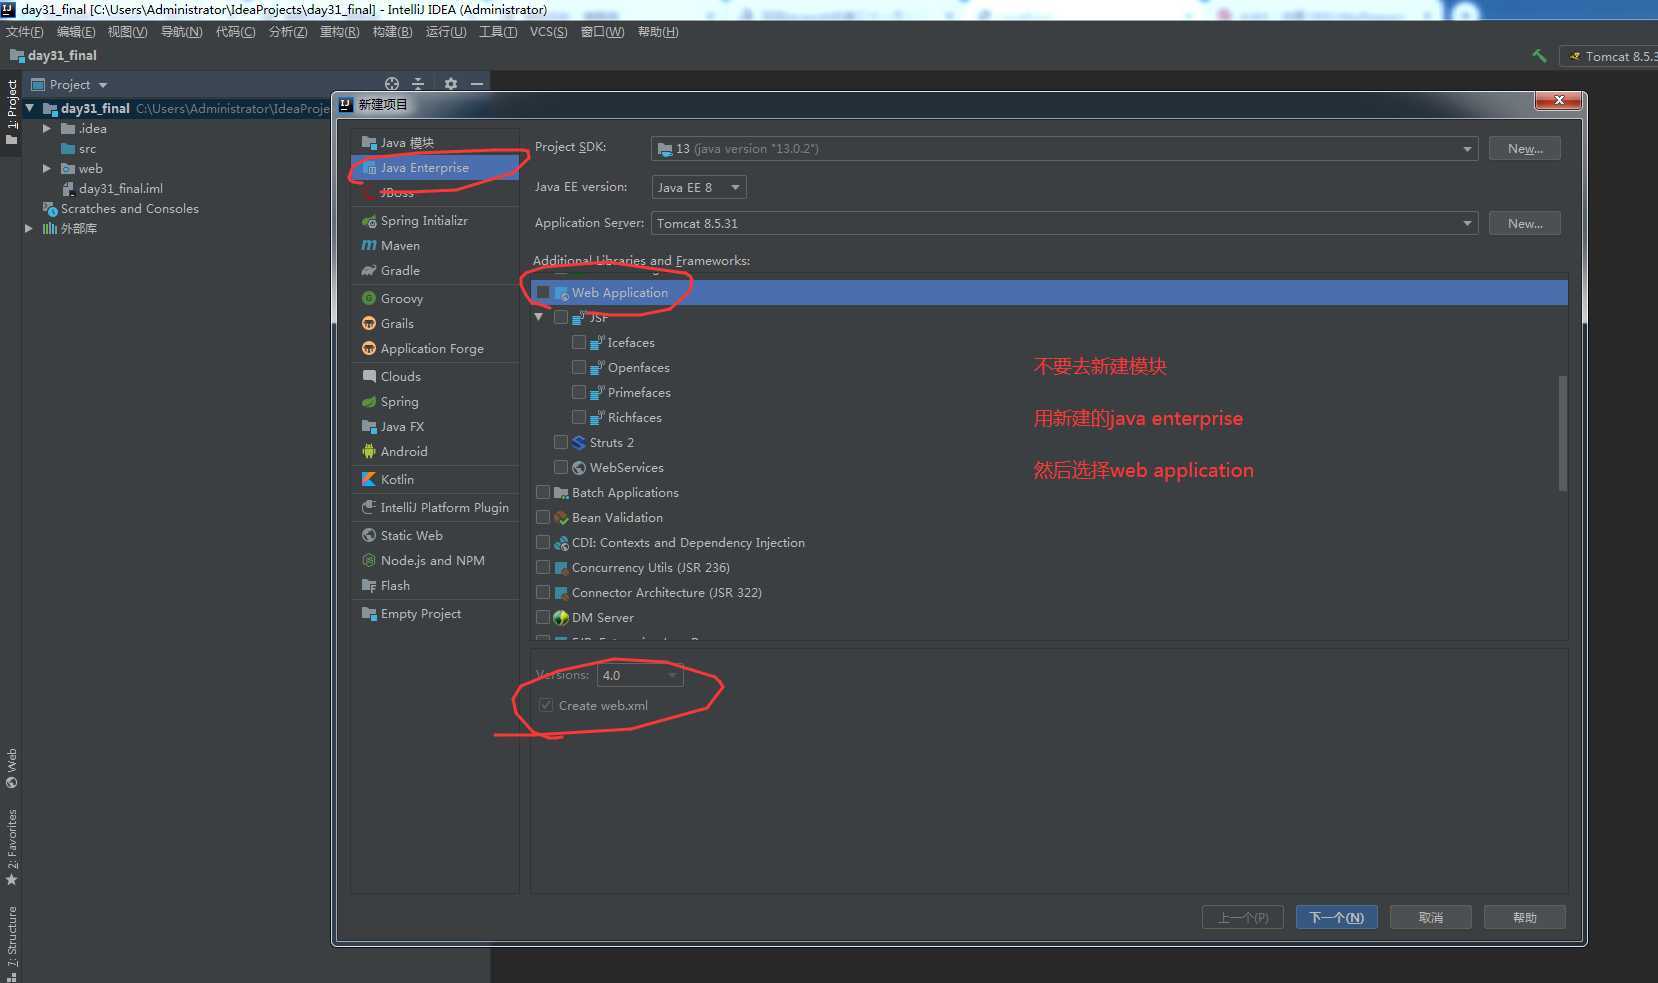Screen dimensions: 1658x983
Task: Click the locate/scroll-from-source target icon
Action: click(x=392, y=84)
